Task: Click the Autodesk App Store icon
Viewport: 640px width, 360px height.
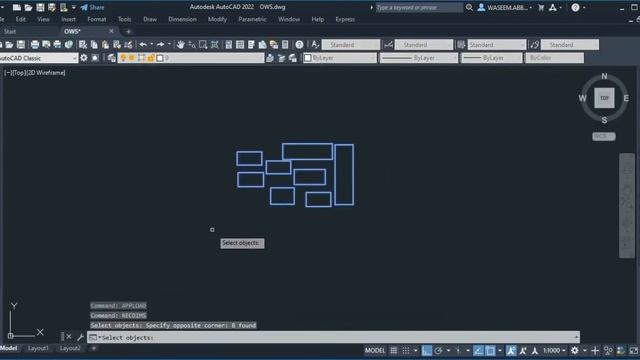Action: coord(553,7)
